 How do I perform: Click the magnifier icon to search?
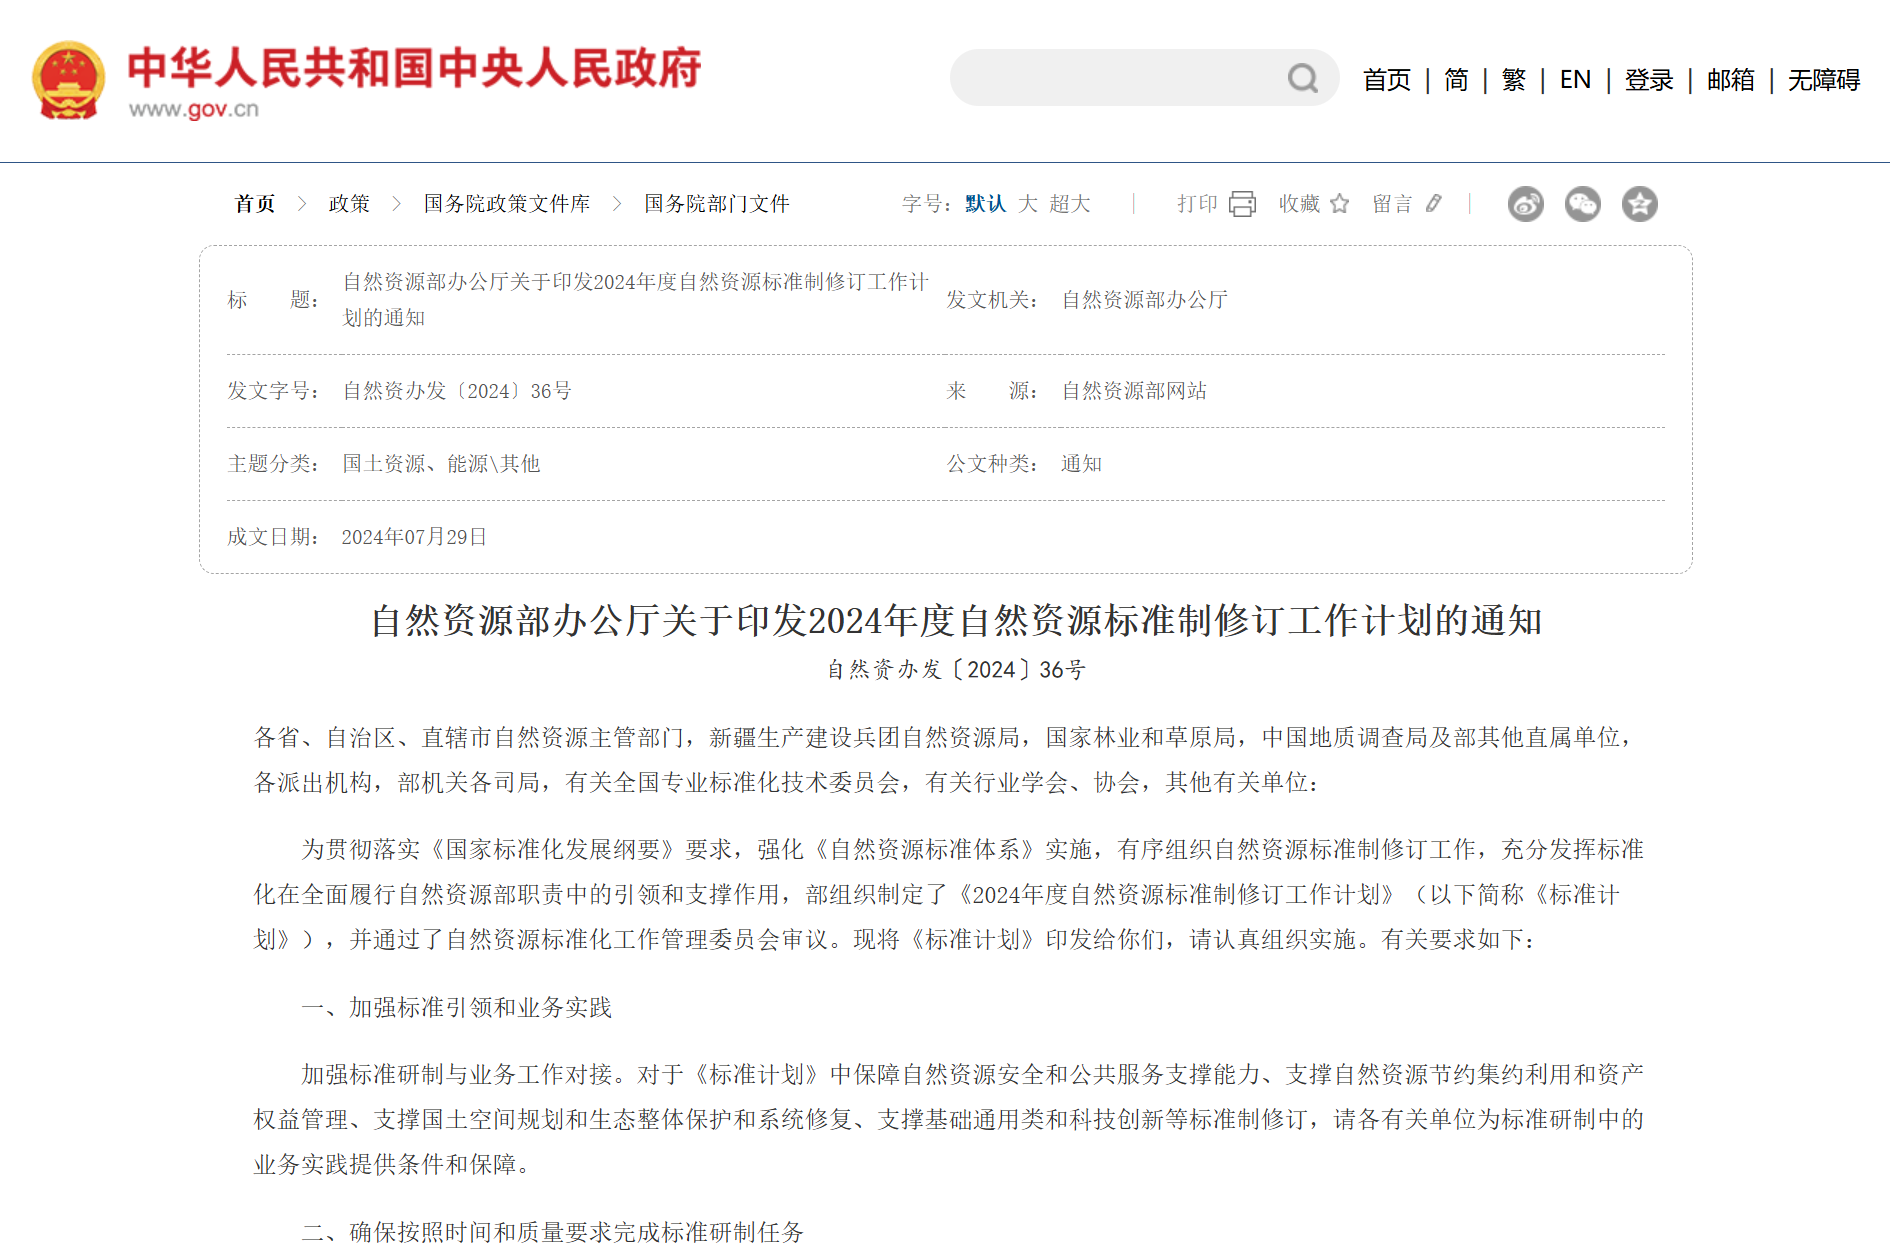1301,77
